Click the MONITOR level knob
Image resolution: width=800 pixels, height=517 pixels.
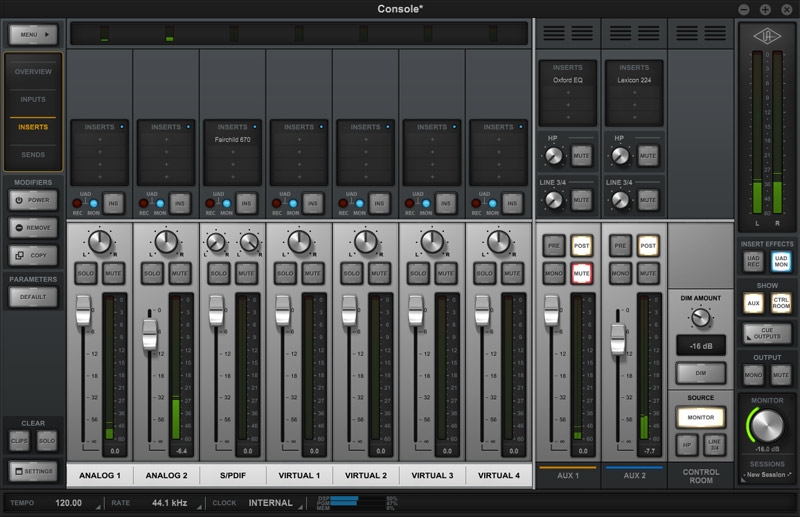click(767, 426)
